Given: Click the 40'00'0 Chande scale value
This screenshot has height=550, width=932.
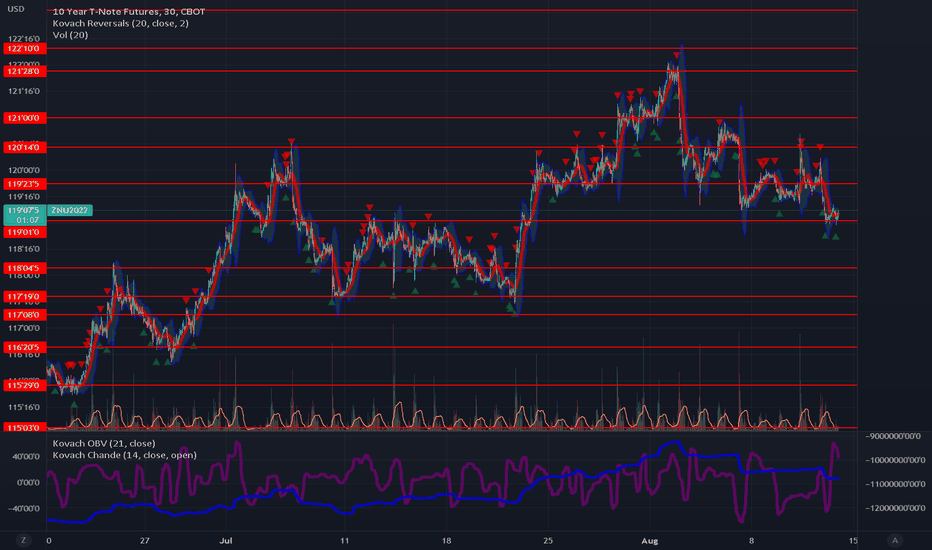Looking at the screenshot, I should pos(27,457).
